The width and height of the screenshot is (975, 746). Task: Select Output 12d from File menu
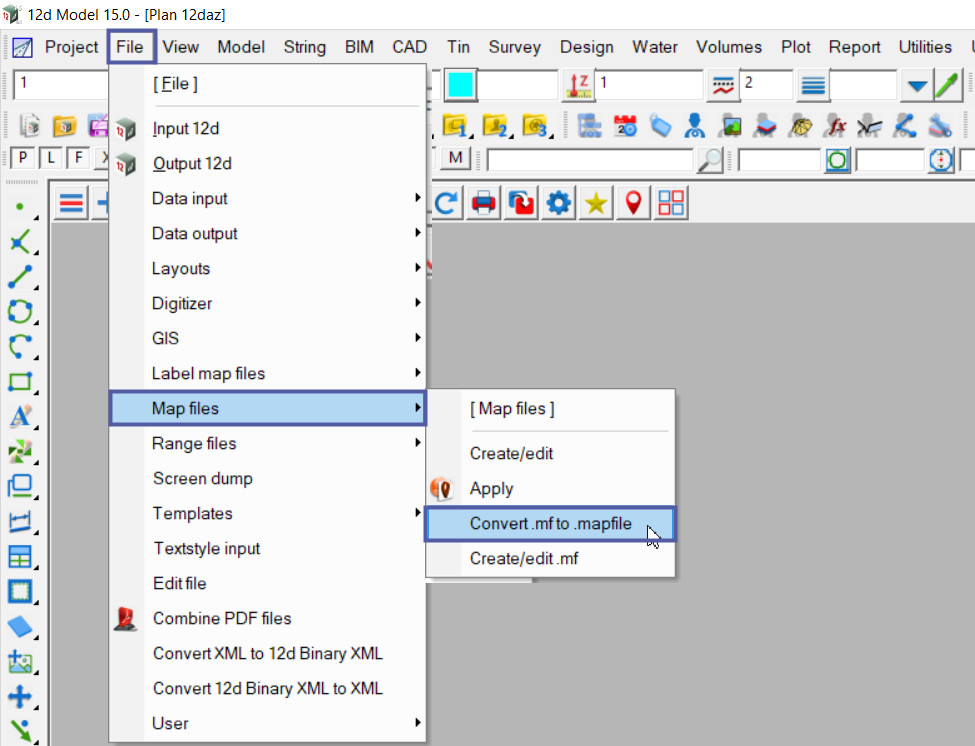pos(267,163)
